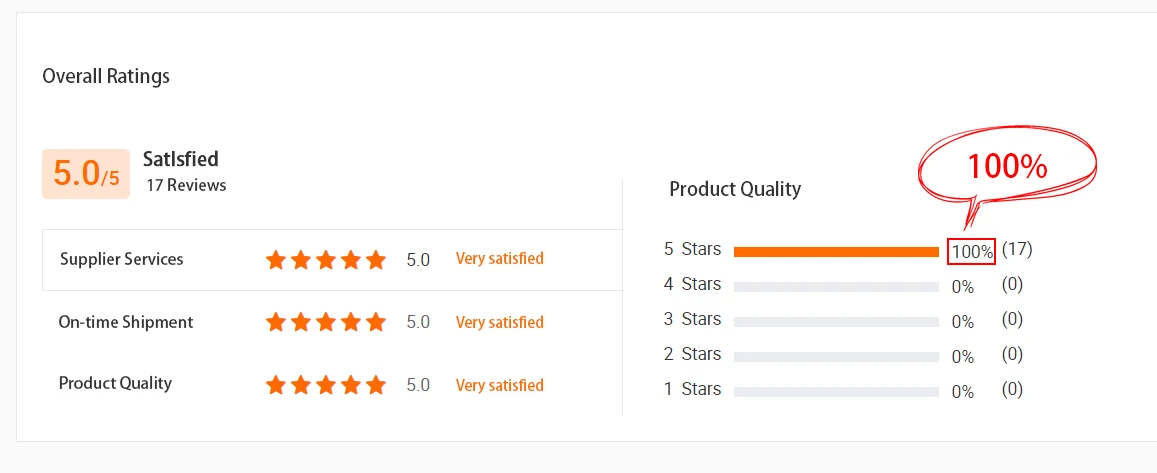Click the empty 4 Stars rating bar
The height and width of the screenshot is (473, 1157).
coord(836,287)
